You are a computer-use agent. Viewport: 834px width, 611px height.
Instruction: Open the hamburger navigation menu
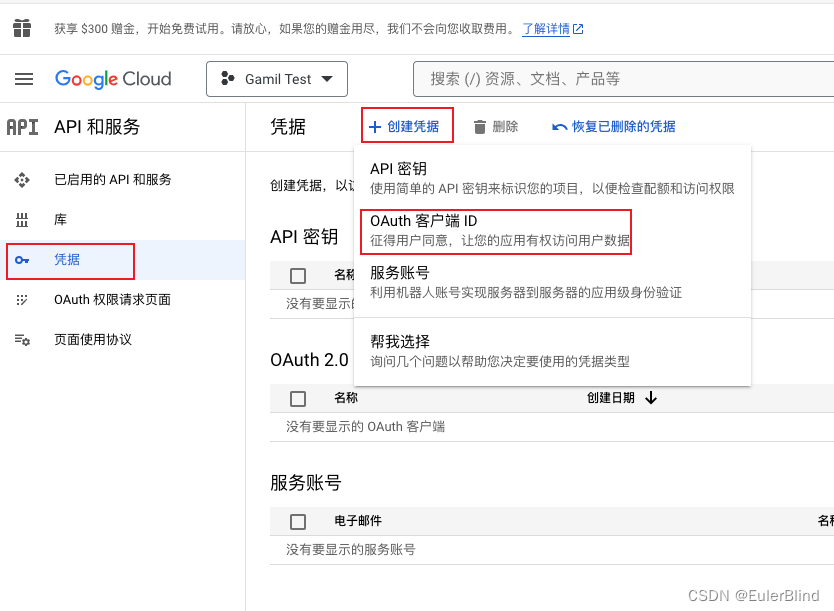[24, 79]
